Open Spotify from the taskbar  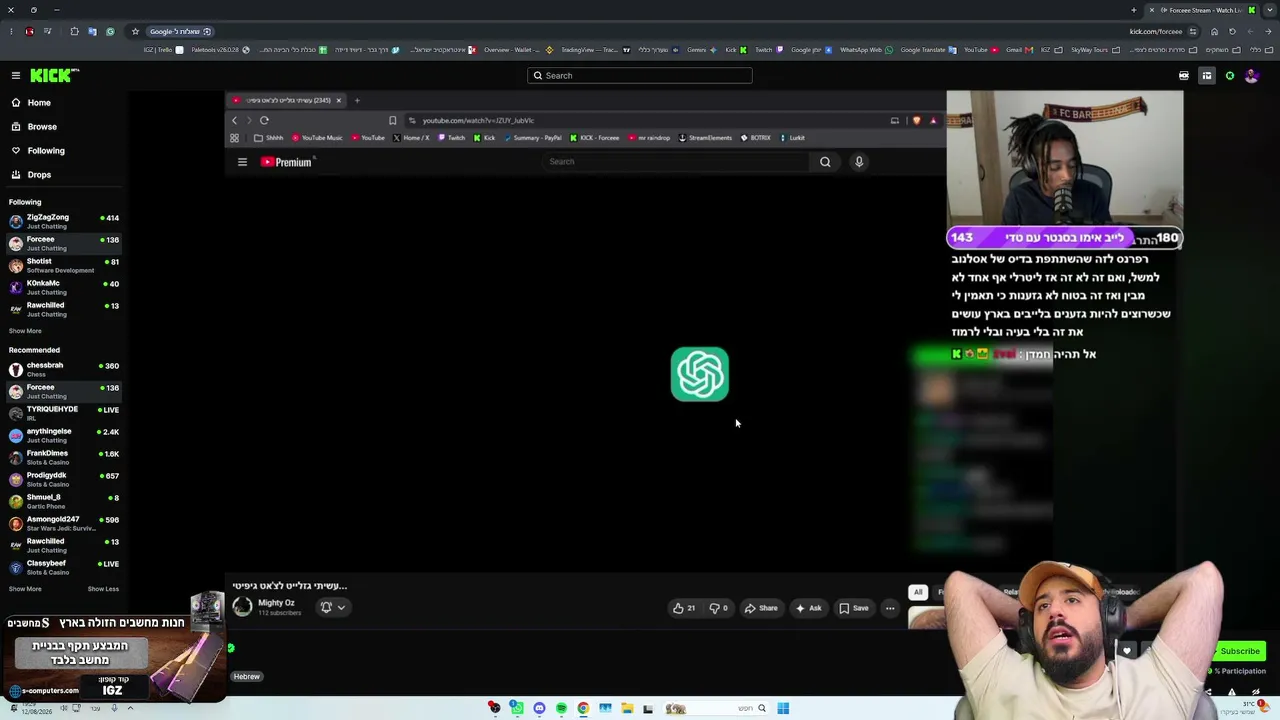point(561,709)
